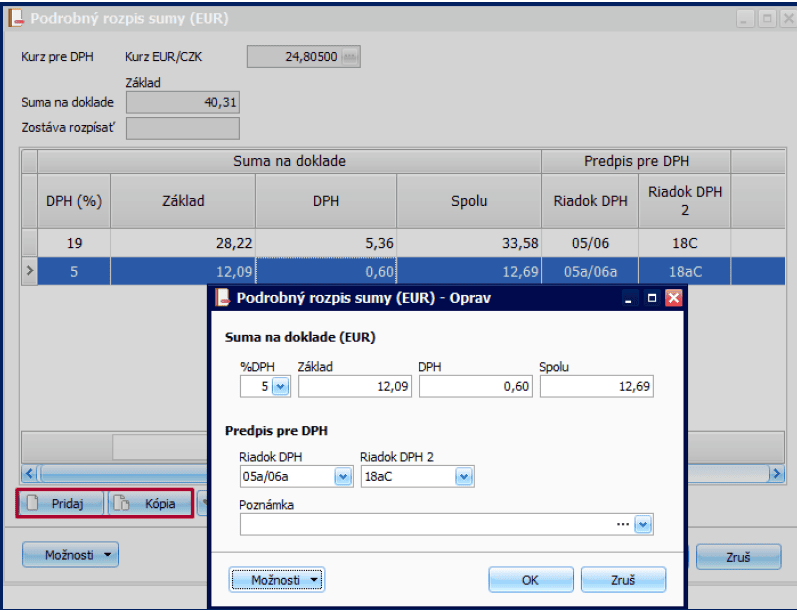Click the cell 18C in Riadok DPH 2 column
Screen dimensions: 797x610
(685, 243)
